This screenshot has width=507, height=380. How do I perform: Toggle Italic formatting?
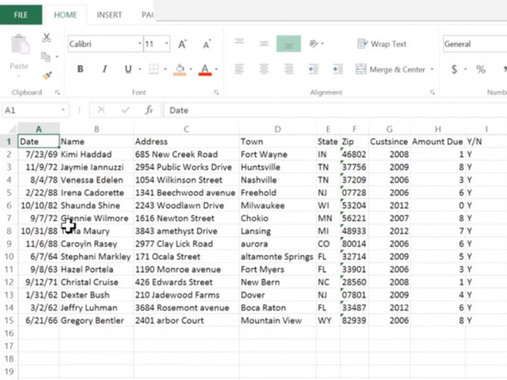pyautogui.click(x=105, y=69)
